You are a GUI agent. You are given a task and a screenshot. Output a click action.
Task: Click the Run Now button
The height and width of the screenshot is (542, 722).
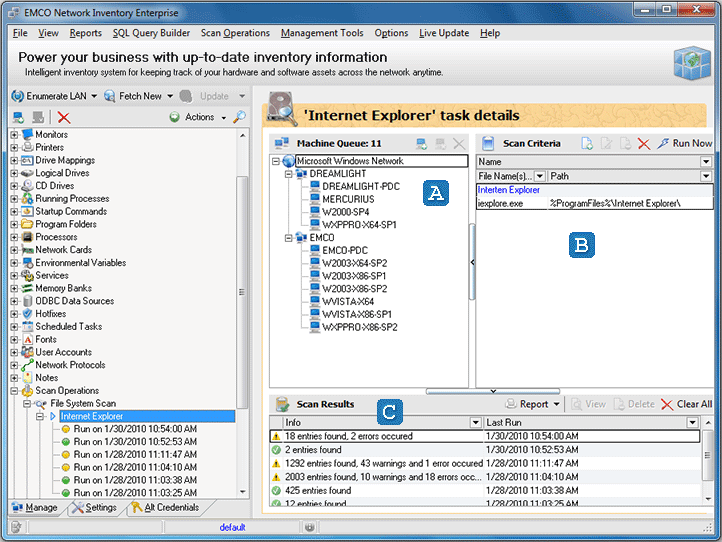(685, 144)
